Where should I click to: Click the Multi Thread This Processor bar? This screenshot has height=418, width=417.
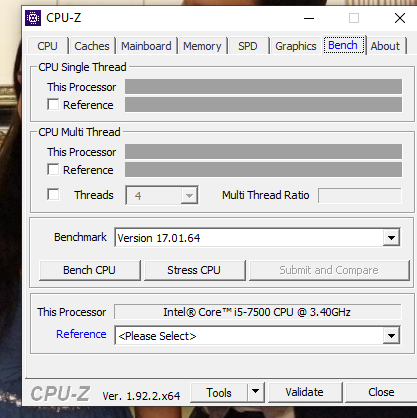263,152
